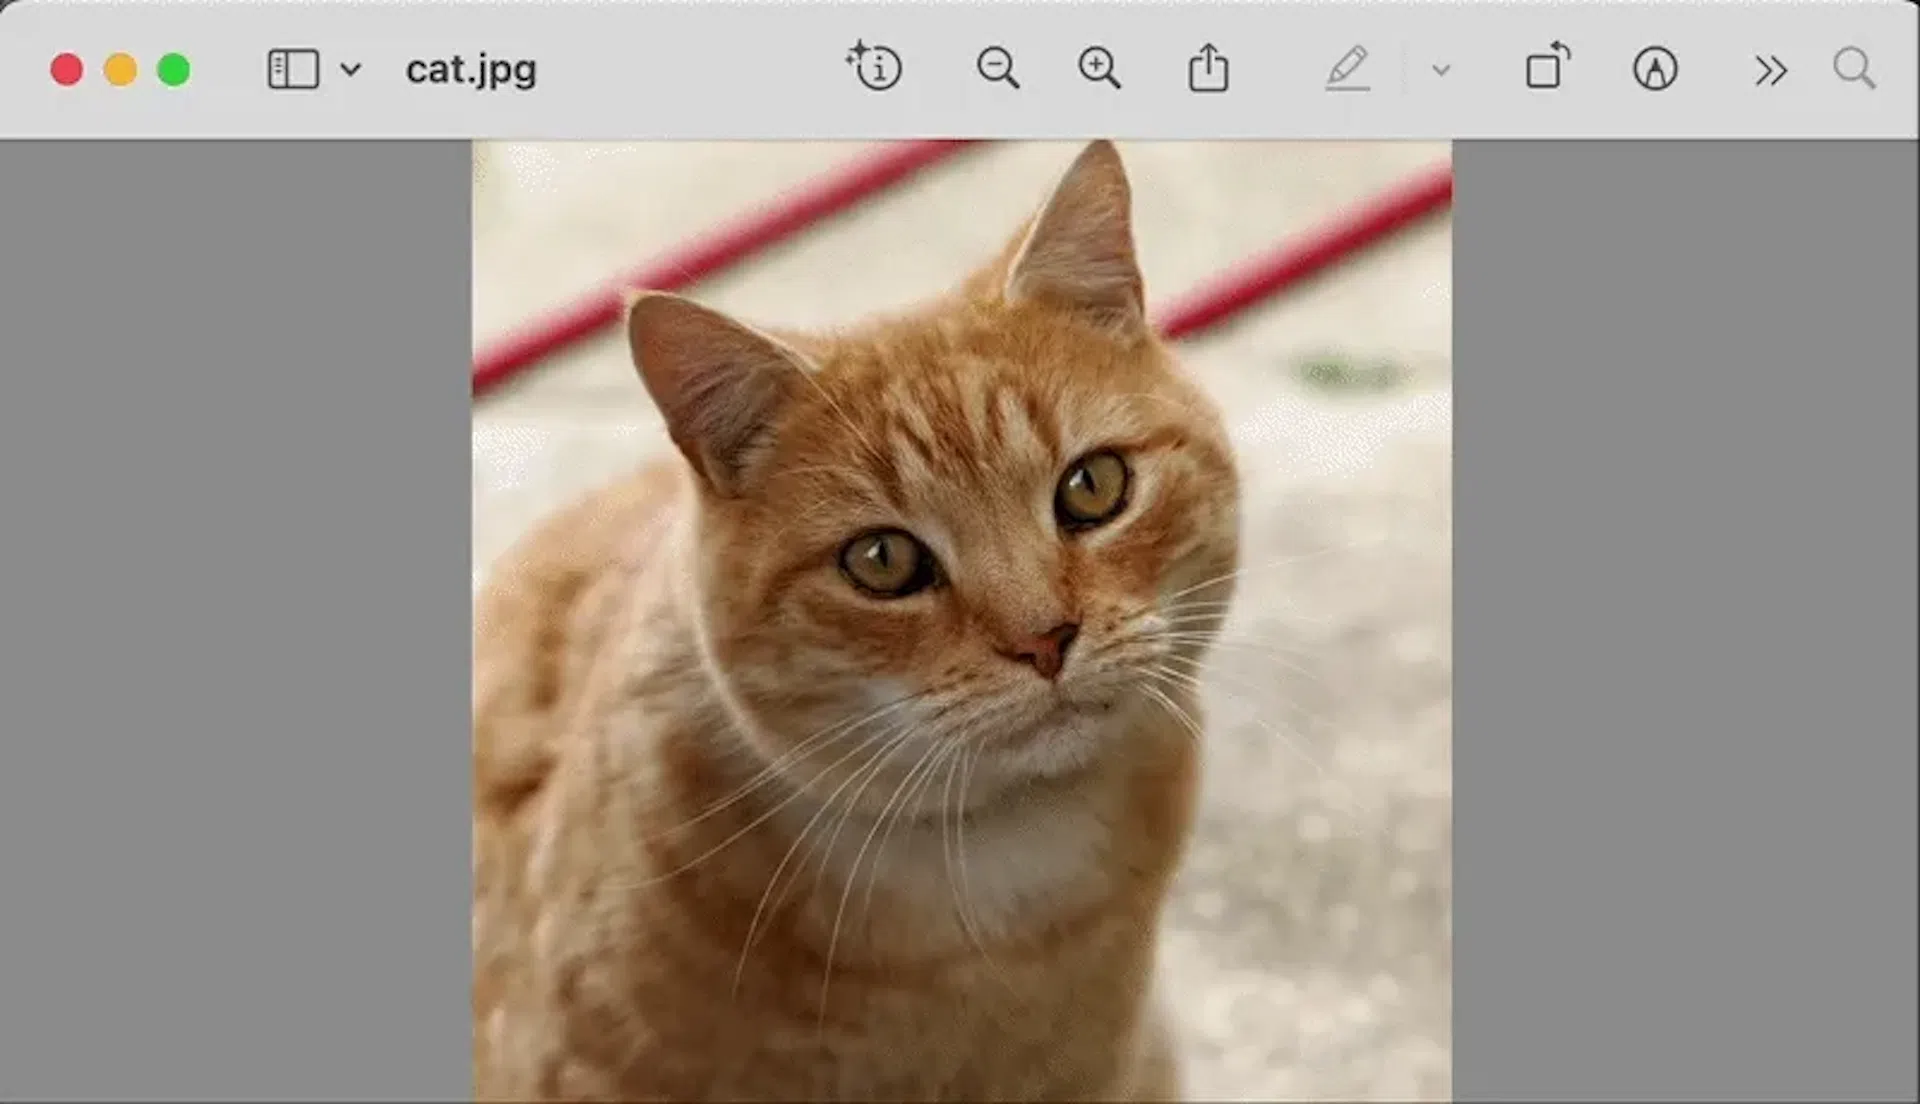Open the Inspector info icon
Screen dimensions: 1920x1104
pyautogui.click(x=875, y=68)
